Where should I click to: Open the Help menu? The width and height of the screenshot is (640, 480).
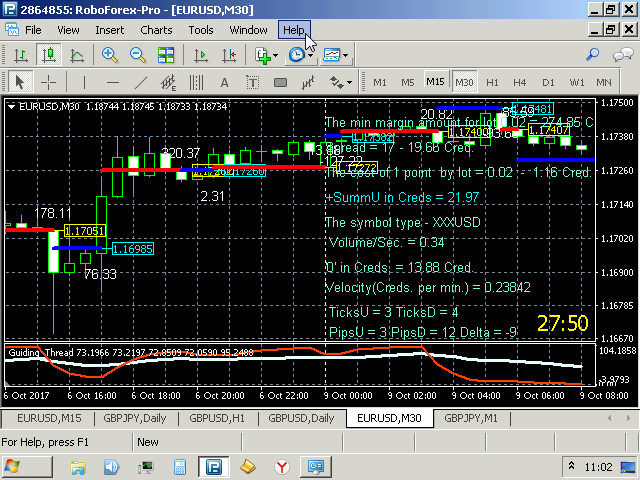click(x=294, y=30)
